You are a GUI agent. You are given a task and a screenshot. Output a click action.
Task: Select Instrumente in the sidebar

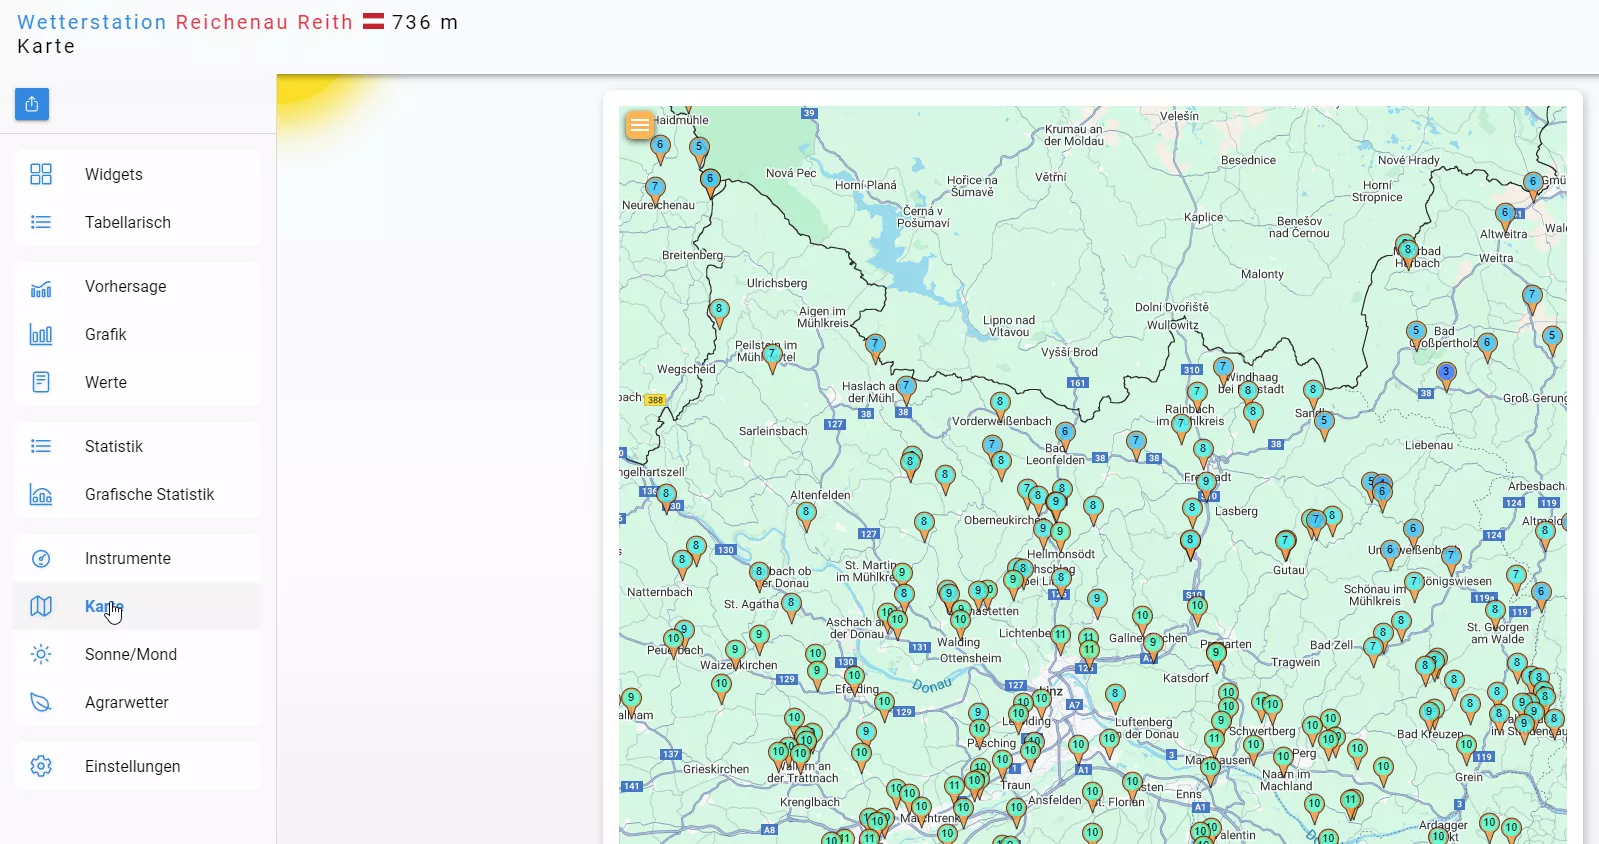(x=137, y=558)
